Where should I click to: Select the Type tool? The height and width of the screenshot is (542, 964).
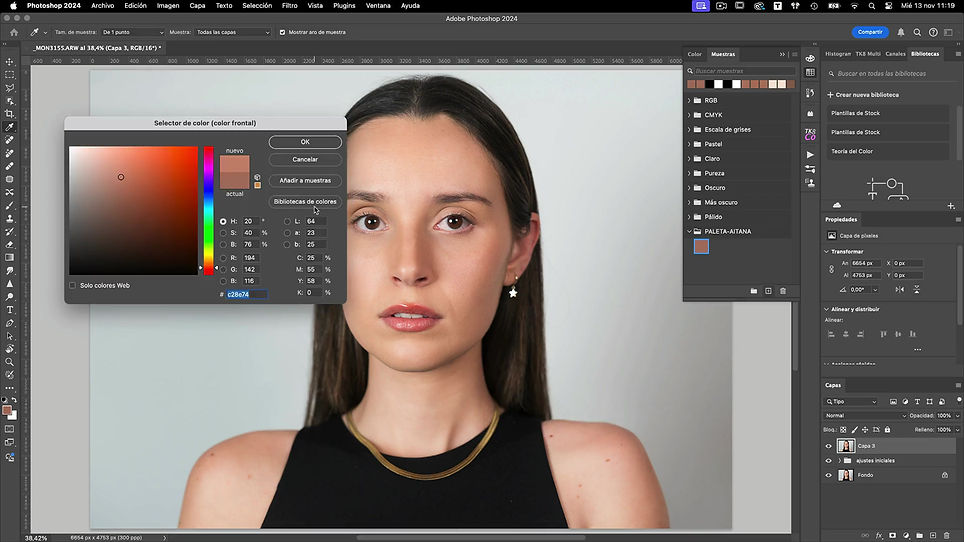10,310
